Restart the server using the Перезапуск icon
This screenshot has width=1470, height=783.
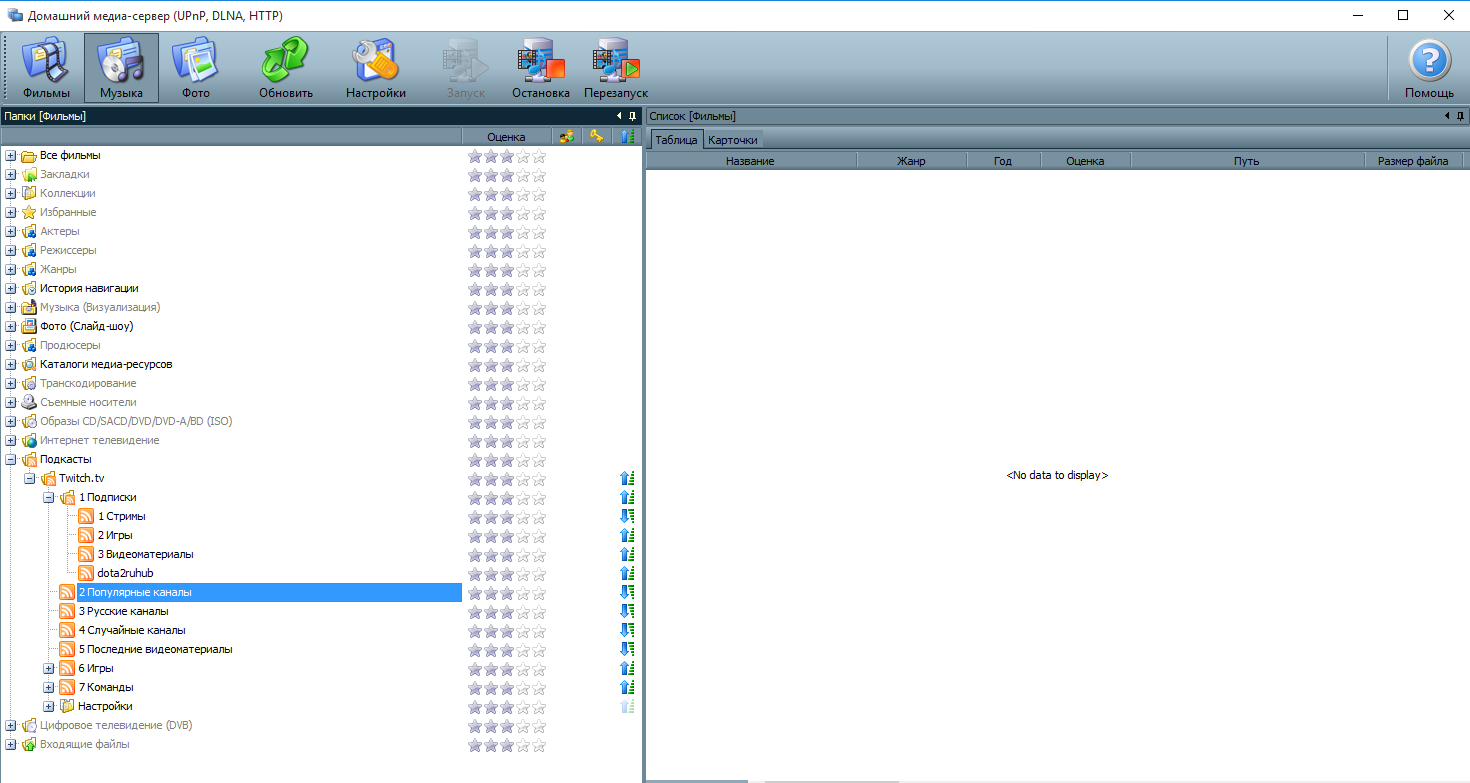[x=616, y=68]
